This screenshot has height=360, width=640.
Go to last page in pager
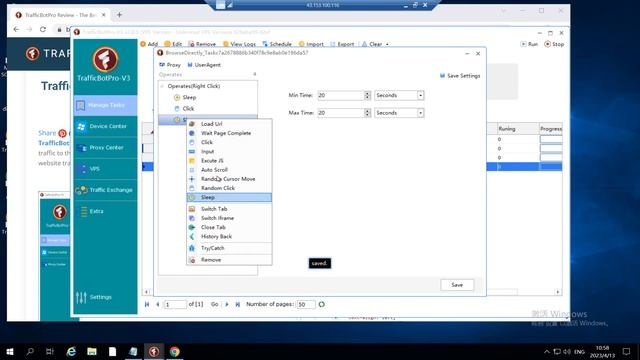[238, 304]
